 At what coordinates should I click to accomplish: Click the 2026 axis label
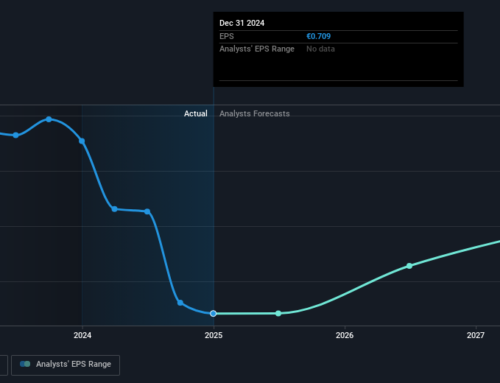(345, 335)
